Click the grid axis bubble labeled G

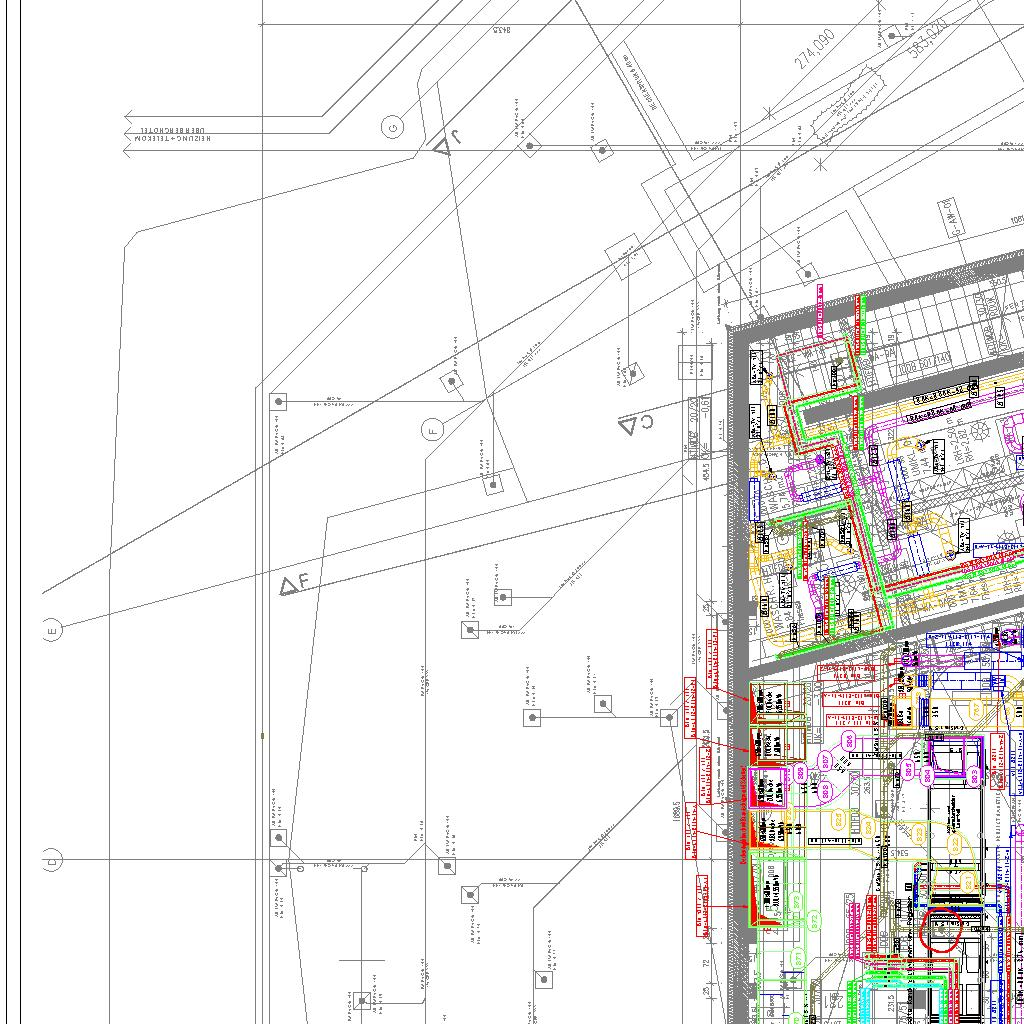[393, 127]
